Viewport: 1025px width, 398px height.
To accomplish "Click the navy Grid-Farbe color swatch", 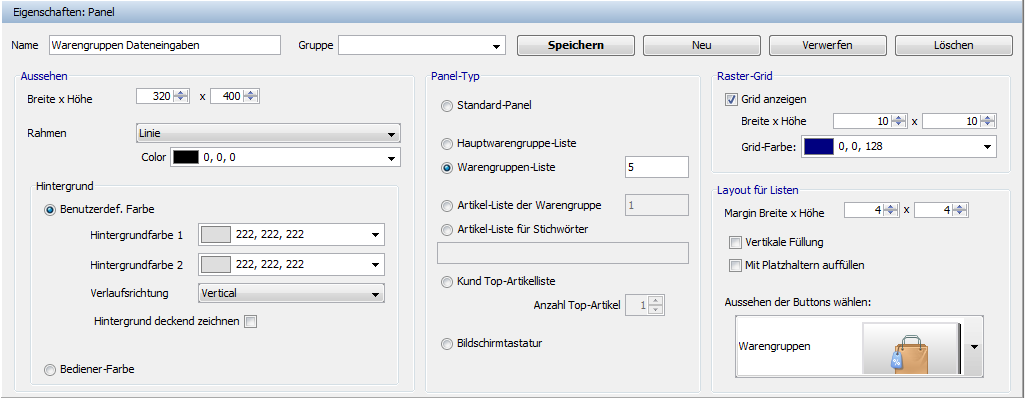I will 818,146.
